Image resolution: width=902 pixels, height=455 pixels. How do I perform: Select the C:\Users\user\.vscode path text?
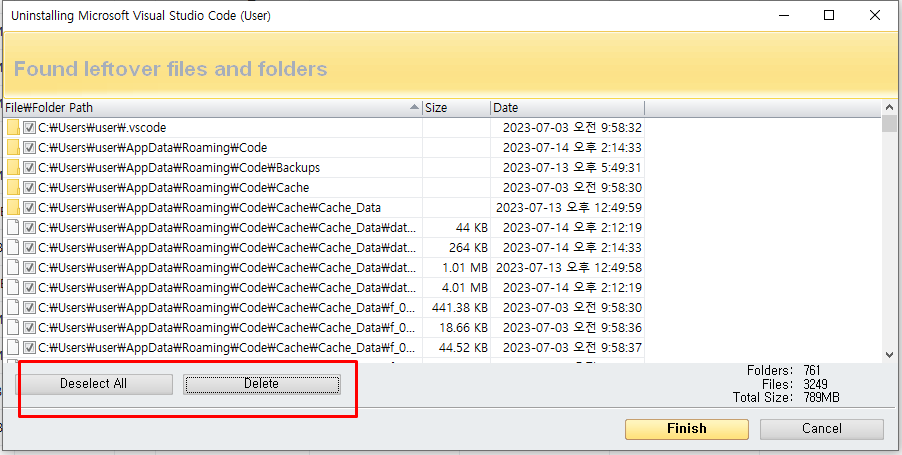click(x=102, y=128)
